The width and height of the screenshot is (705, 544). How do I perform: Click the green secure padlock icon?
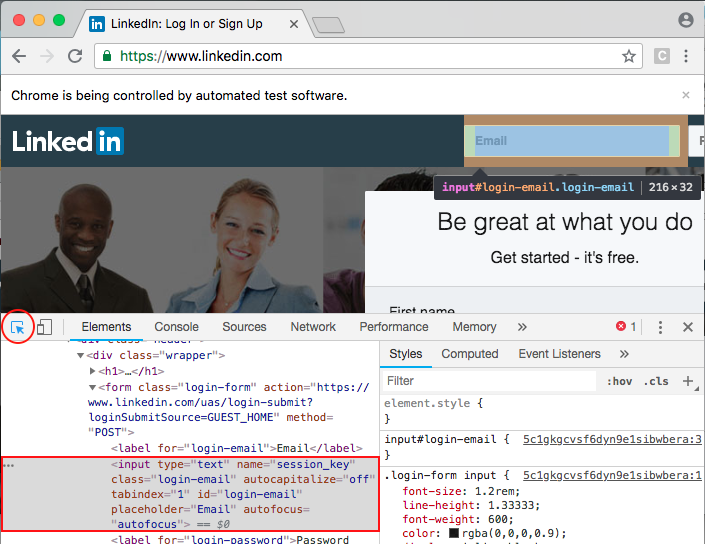107,56
